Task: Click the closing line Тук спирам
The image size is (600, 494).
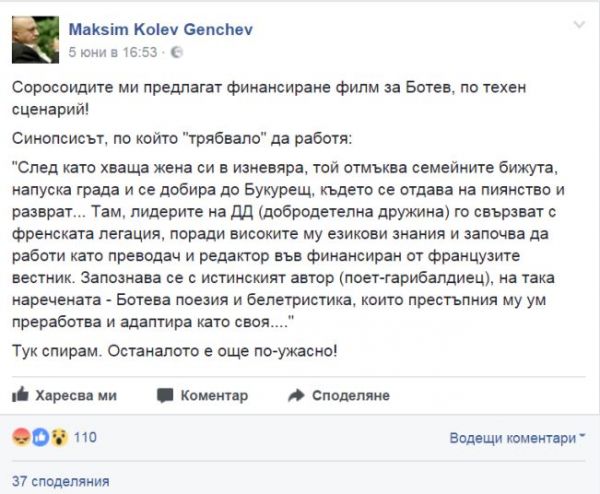Action: tap(174, 351)
